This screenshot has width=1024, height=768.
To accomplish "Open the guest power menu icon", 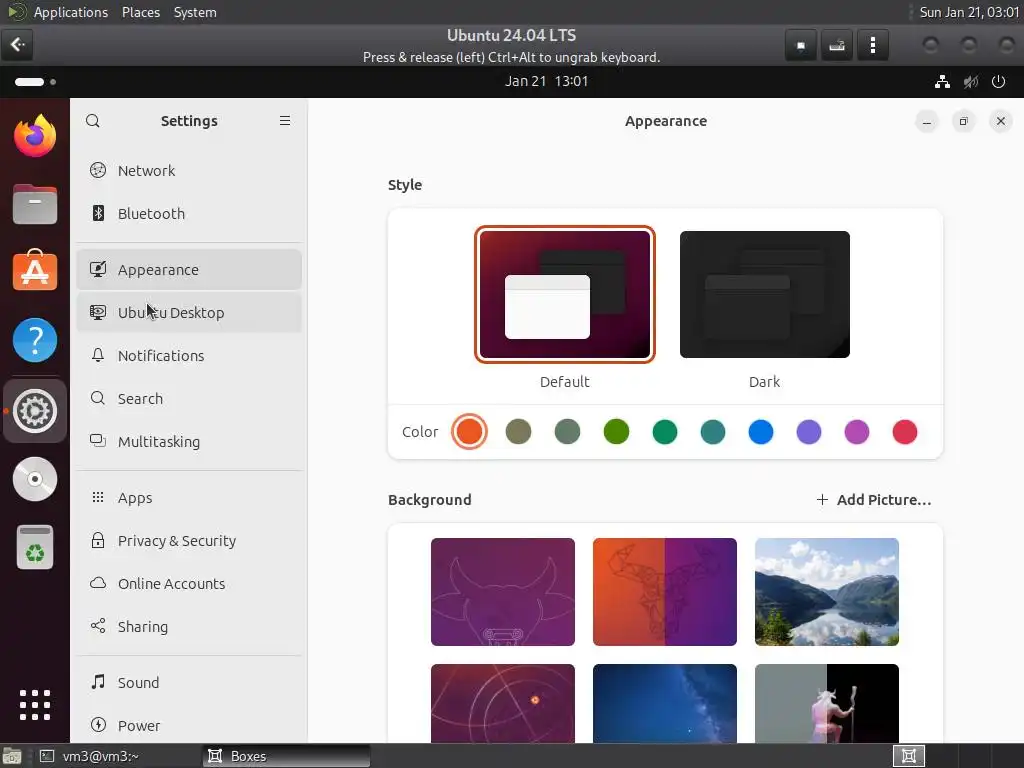I will tap(998, 82).
